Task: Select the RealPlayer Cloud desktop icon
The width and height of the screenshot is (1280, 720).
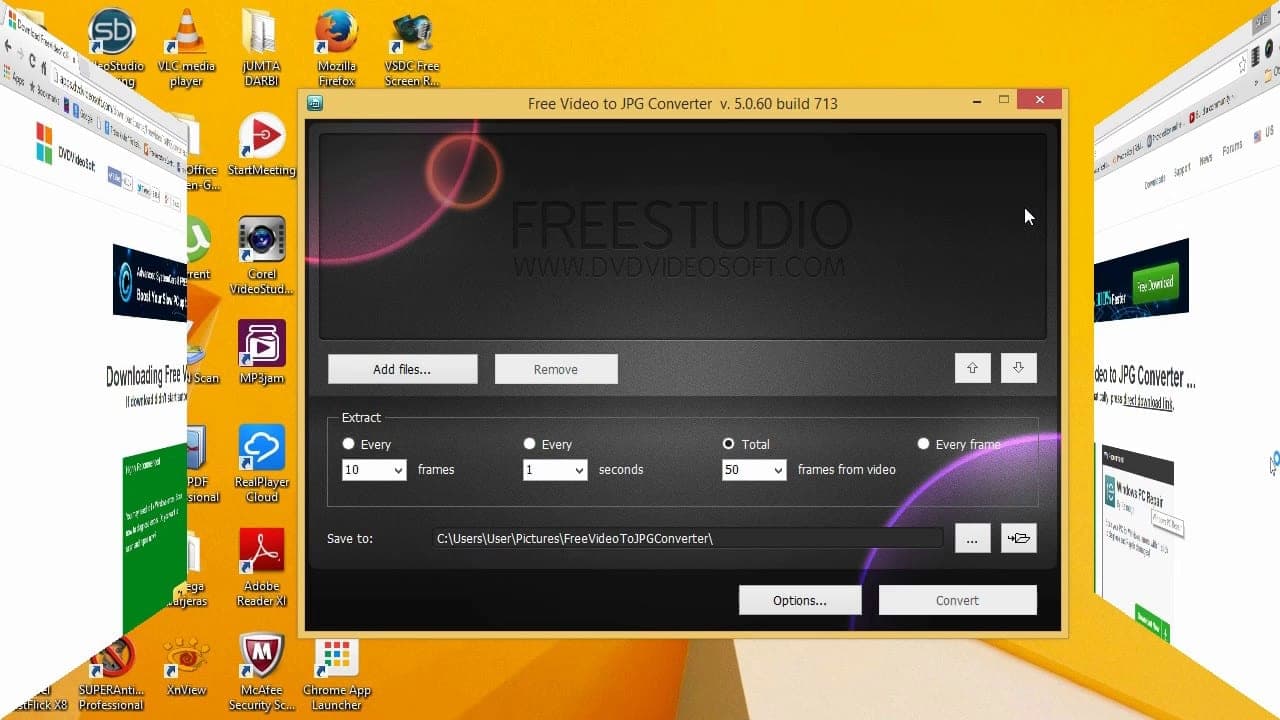Action: pyautogui.click(x=261, y=463)
